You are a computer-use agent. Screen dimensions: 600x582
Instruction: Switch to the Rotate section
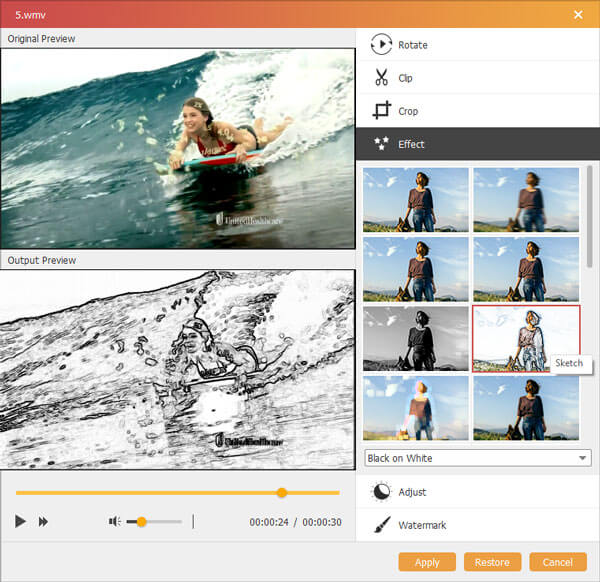pos(413,45)
